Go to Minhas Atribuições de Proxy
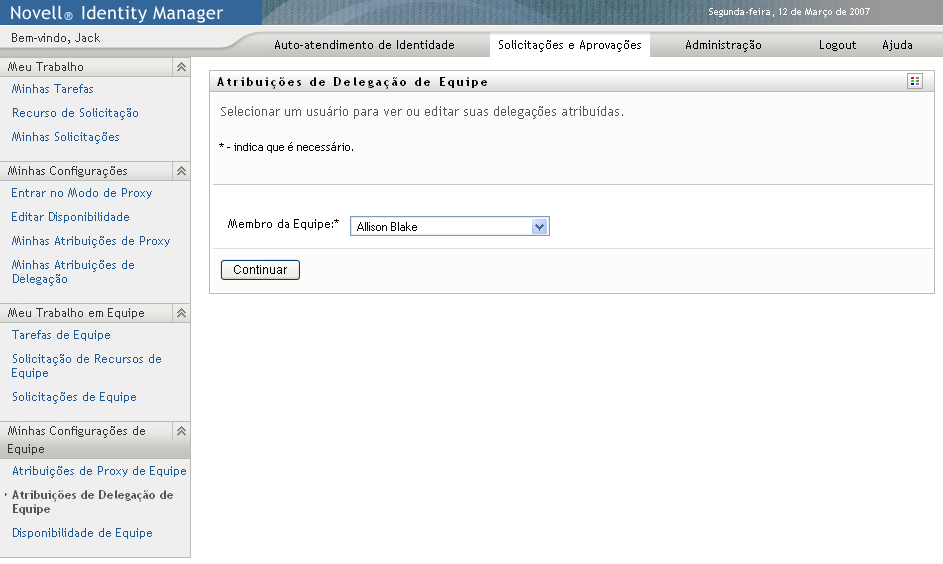The height and width of the screenshot is (564, 943). (x=91, y=241)
